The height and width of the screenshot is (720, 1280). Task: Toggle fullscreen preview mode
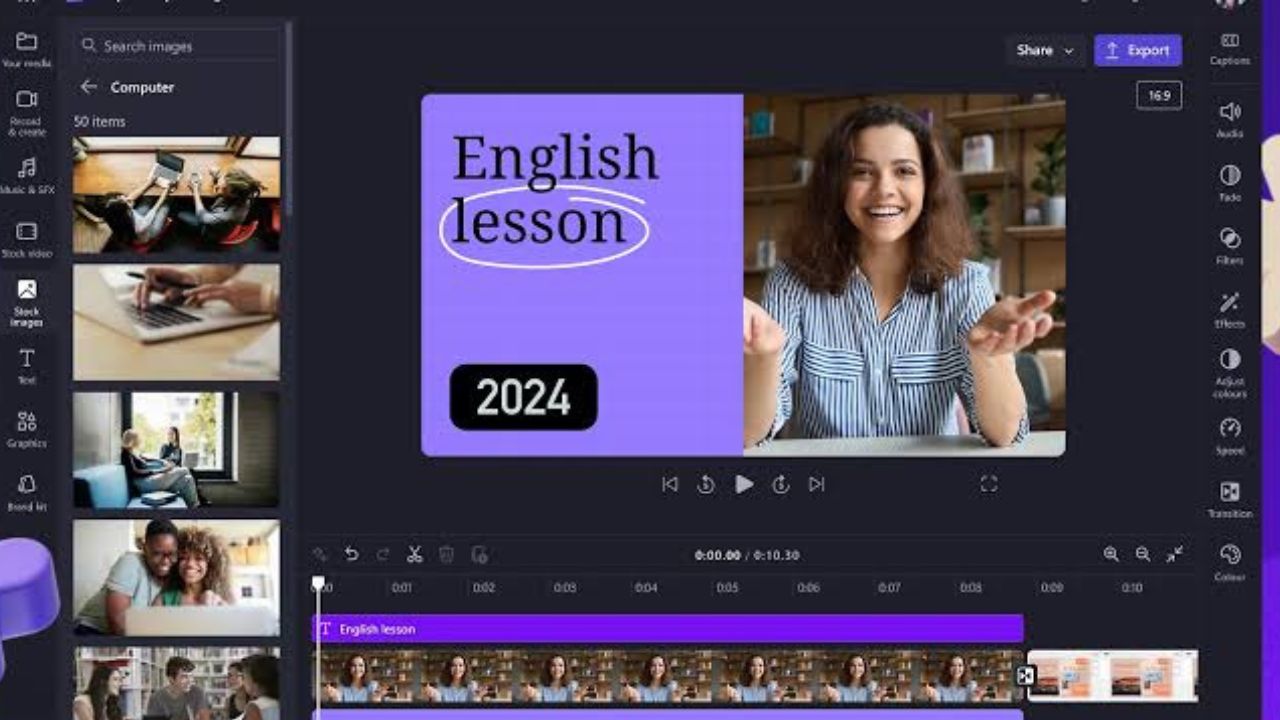coord(989,484)
